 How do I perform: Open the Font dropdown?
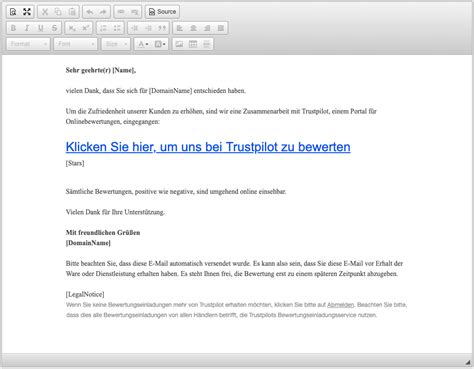coord(76,44)
